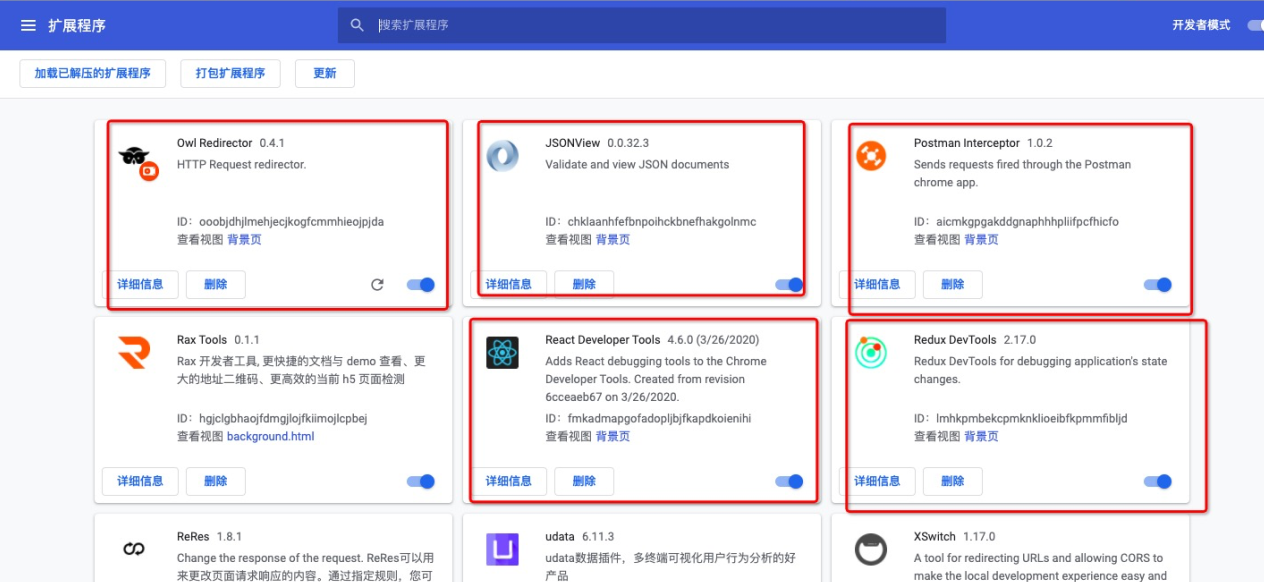1264x582 pixels.
Task: Click the JSONView extension icon
Action: click(x=502, y=157)
